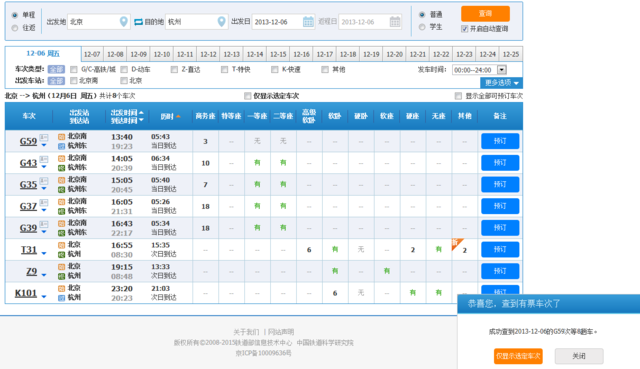This screenshot has height=369, width=640.
Task: Enable show only selected trains checkbox
Action: pyautogui.click(x=247, y=96)
